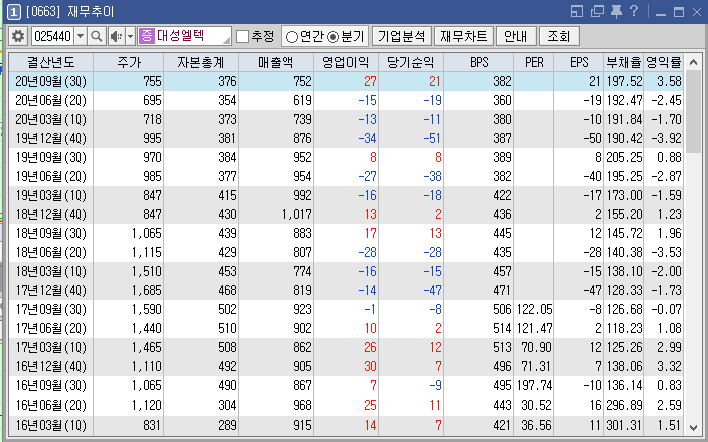The image size is (708, 442).
Task: Select row 16년12월(4Q)
Action: pyautogui.click(x=346, y=366)
